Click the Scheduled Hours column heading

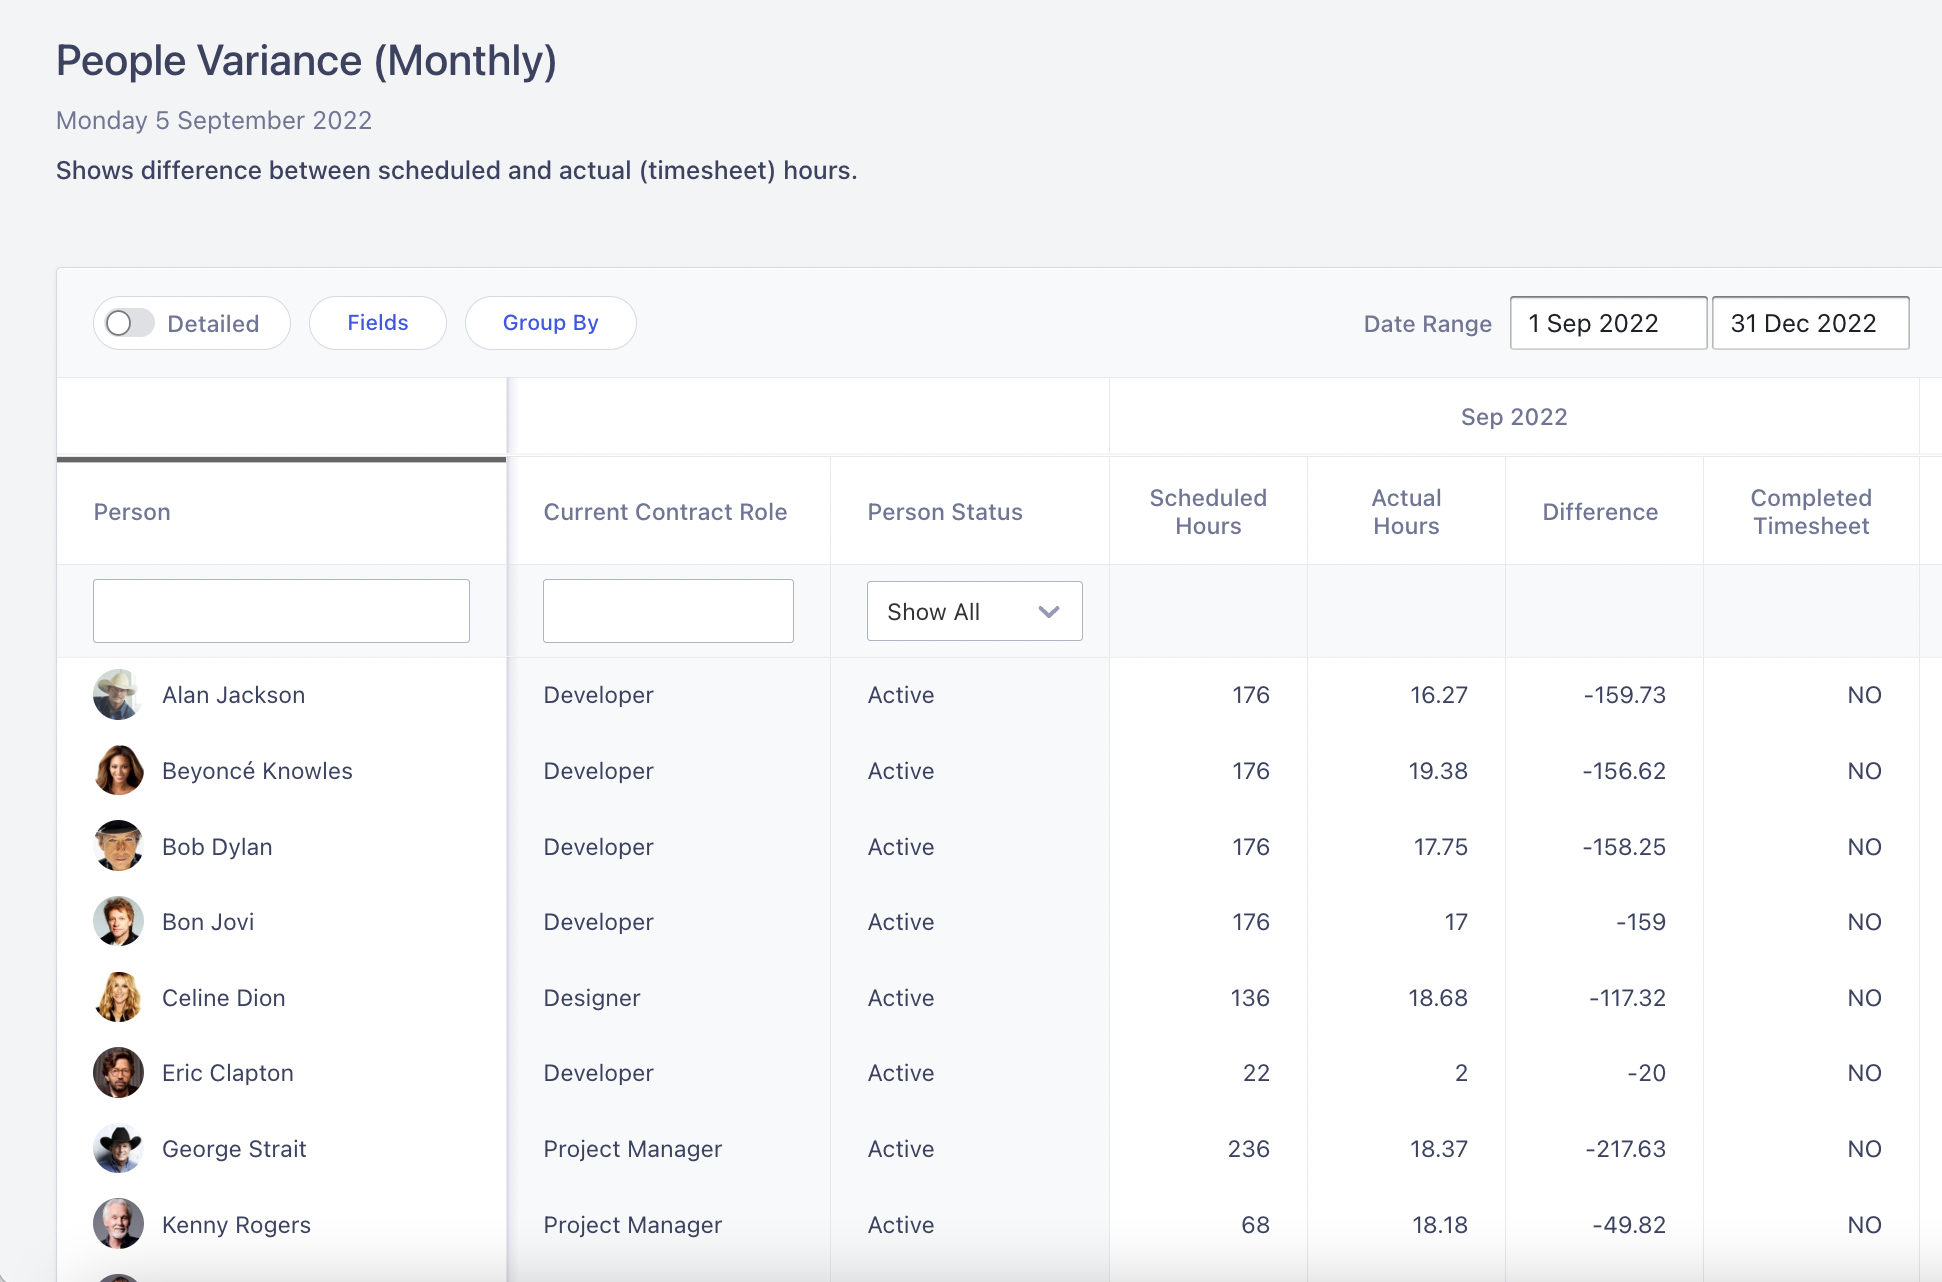1208,511
